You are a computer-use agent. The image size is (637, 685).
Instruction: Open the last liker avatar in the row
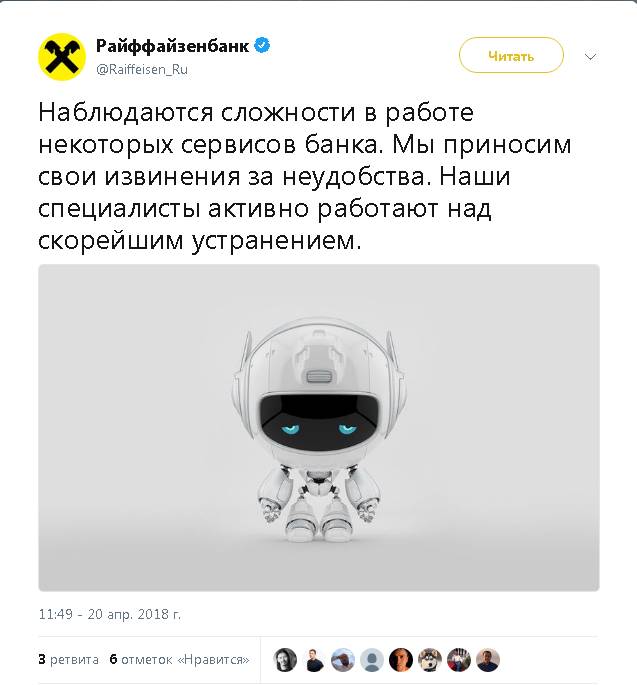tap(488, 660)
